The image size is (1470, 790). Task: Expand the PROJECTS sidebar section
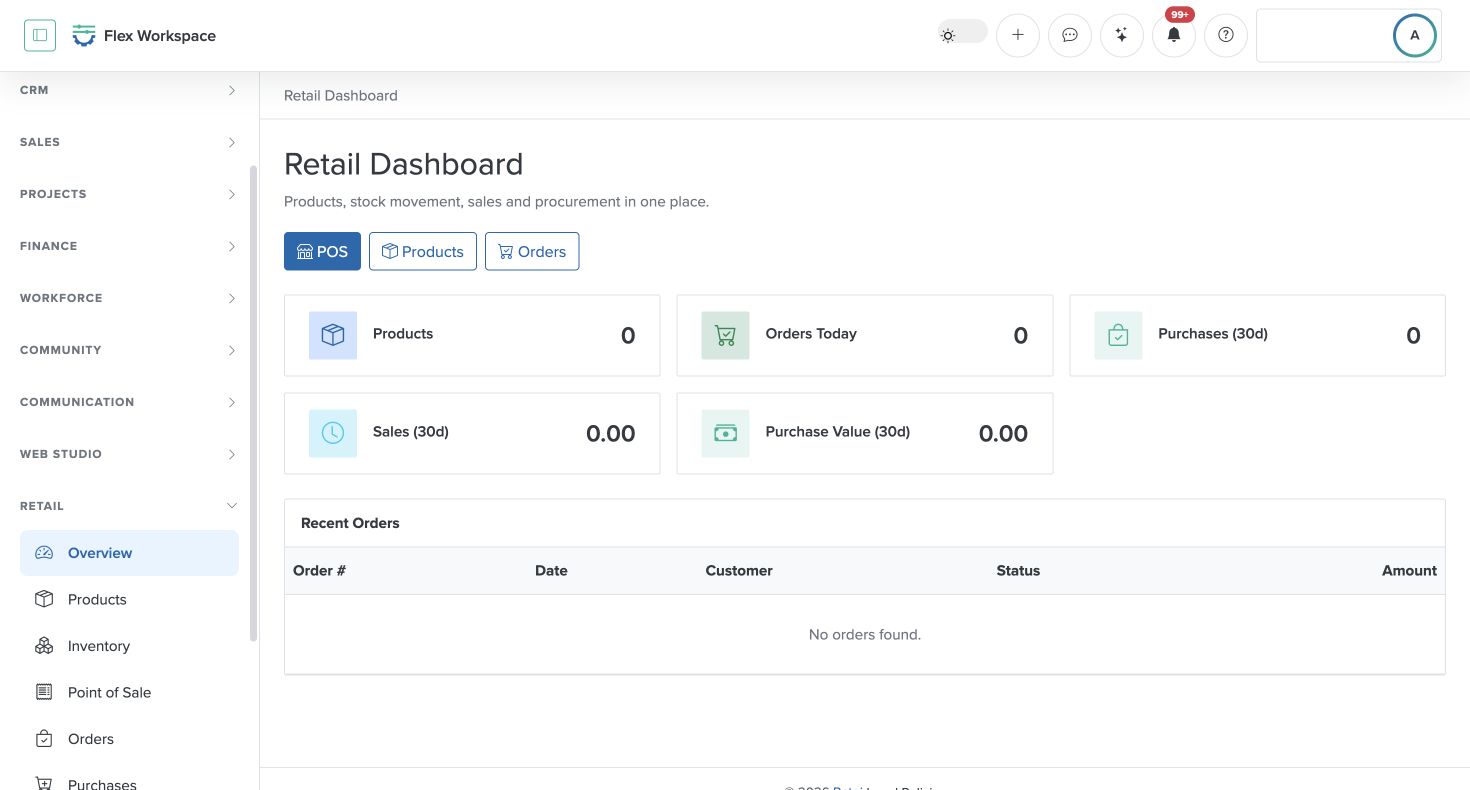point(129,194)
